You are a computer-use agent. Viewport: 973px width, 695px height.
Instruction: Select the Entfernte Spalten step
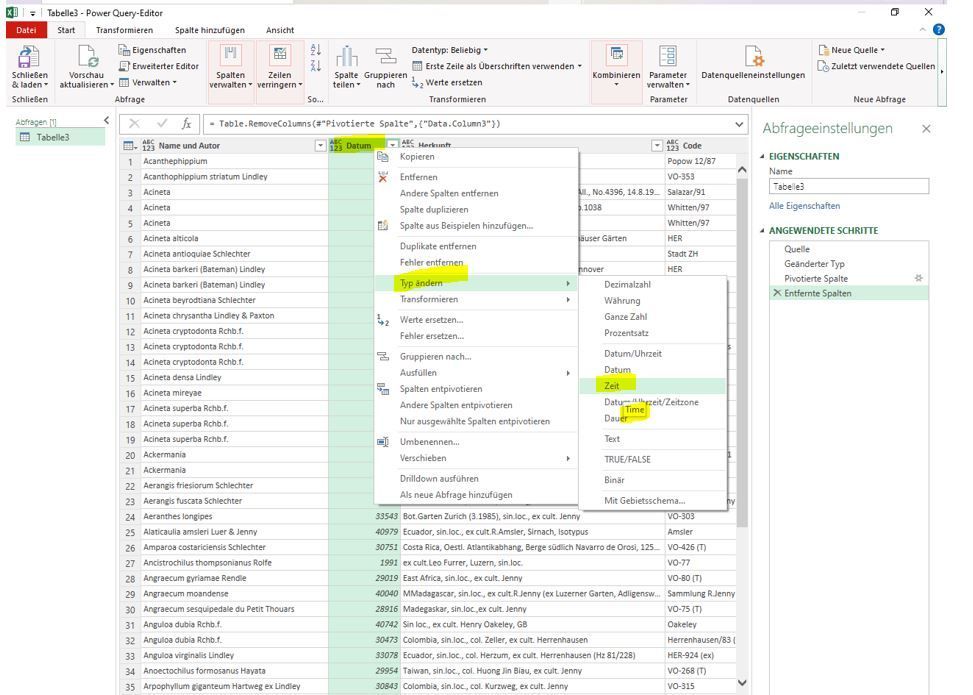pos(849,294)
